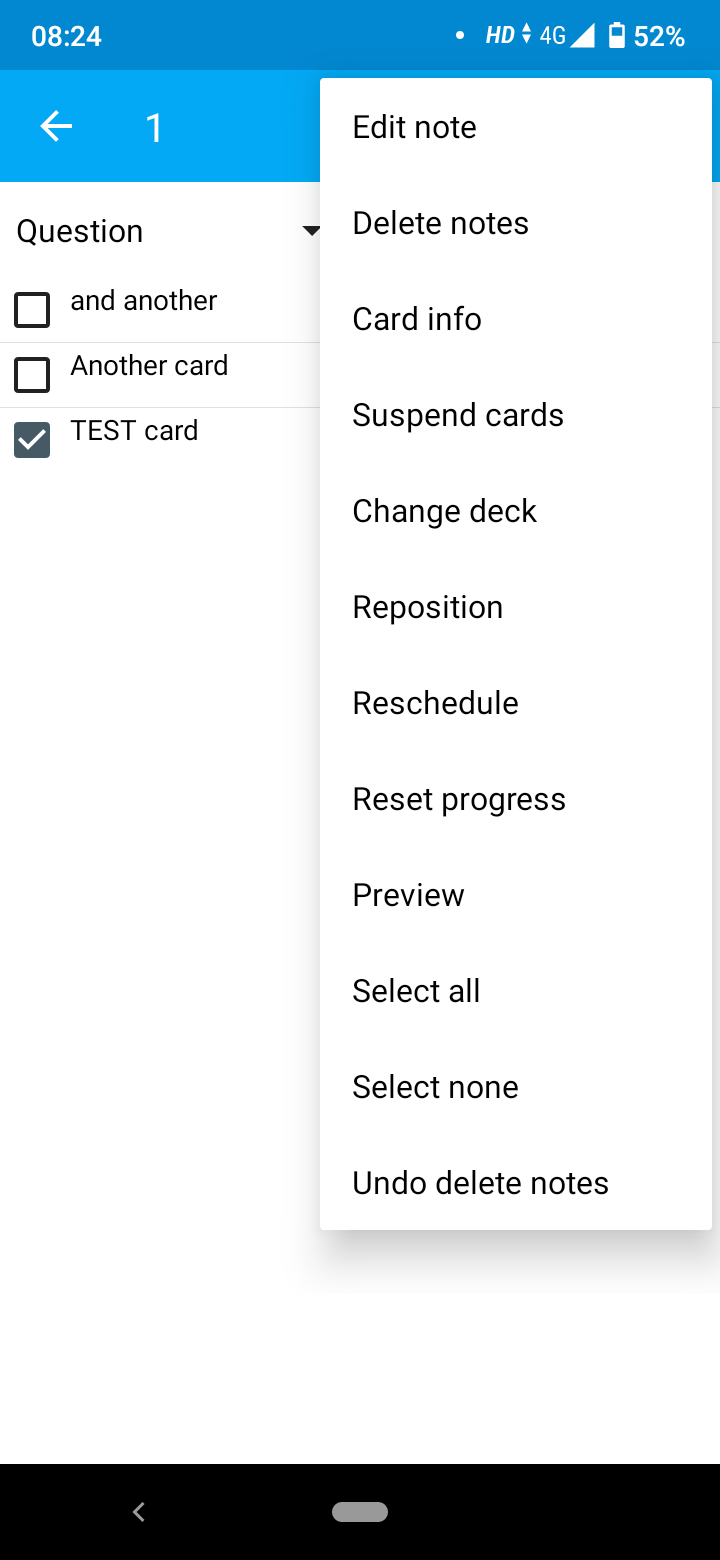
Task: Choose 'Delete notes' menu option
Action: coord(440,223)
